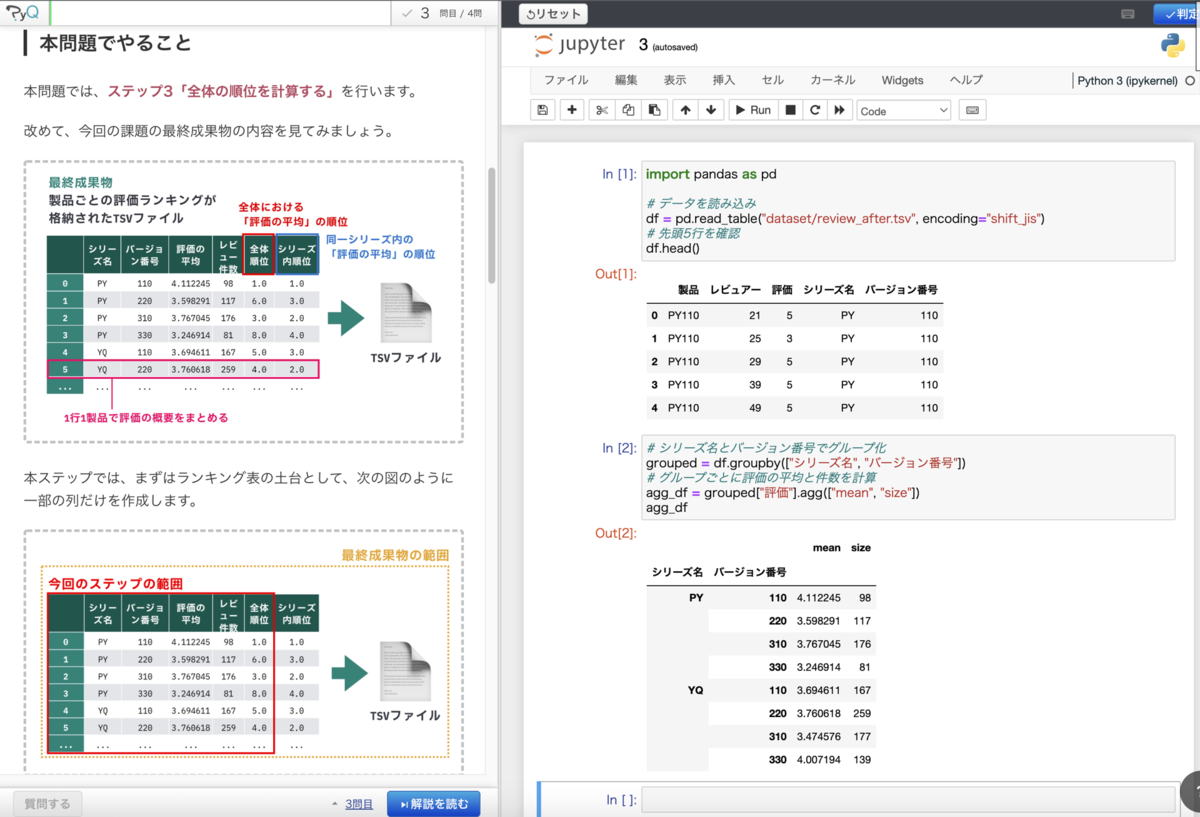Insert a cell below with the plus icon

click(x=572, y=110)
